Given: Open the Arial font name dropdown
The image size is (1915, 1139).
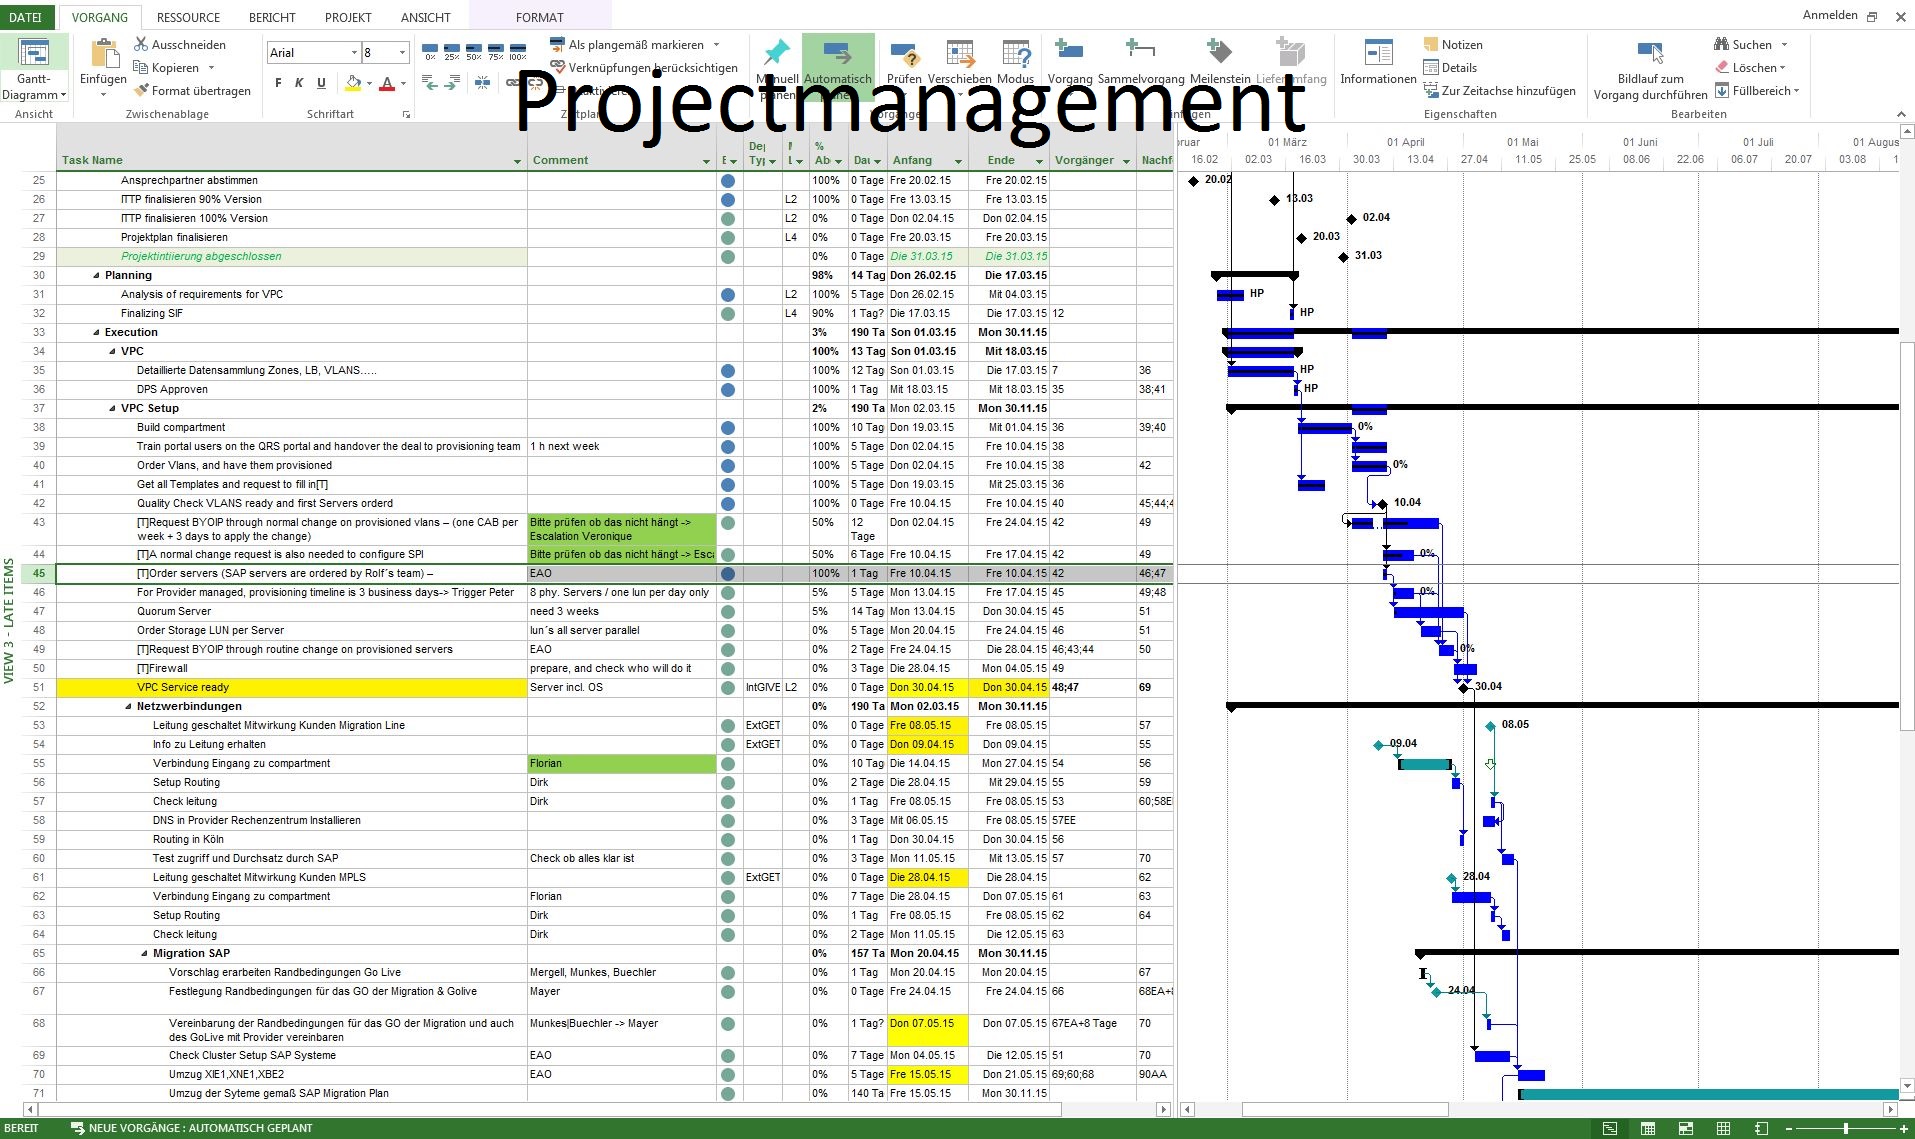Looking at the screenshot, I should tap(354, 52).
